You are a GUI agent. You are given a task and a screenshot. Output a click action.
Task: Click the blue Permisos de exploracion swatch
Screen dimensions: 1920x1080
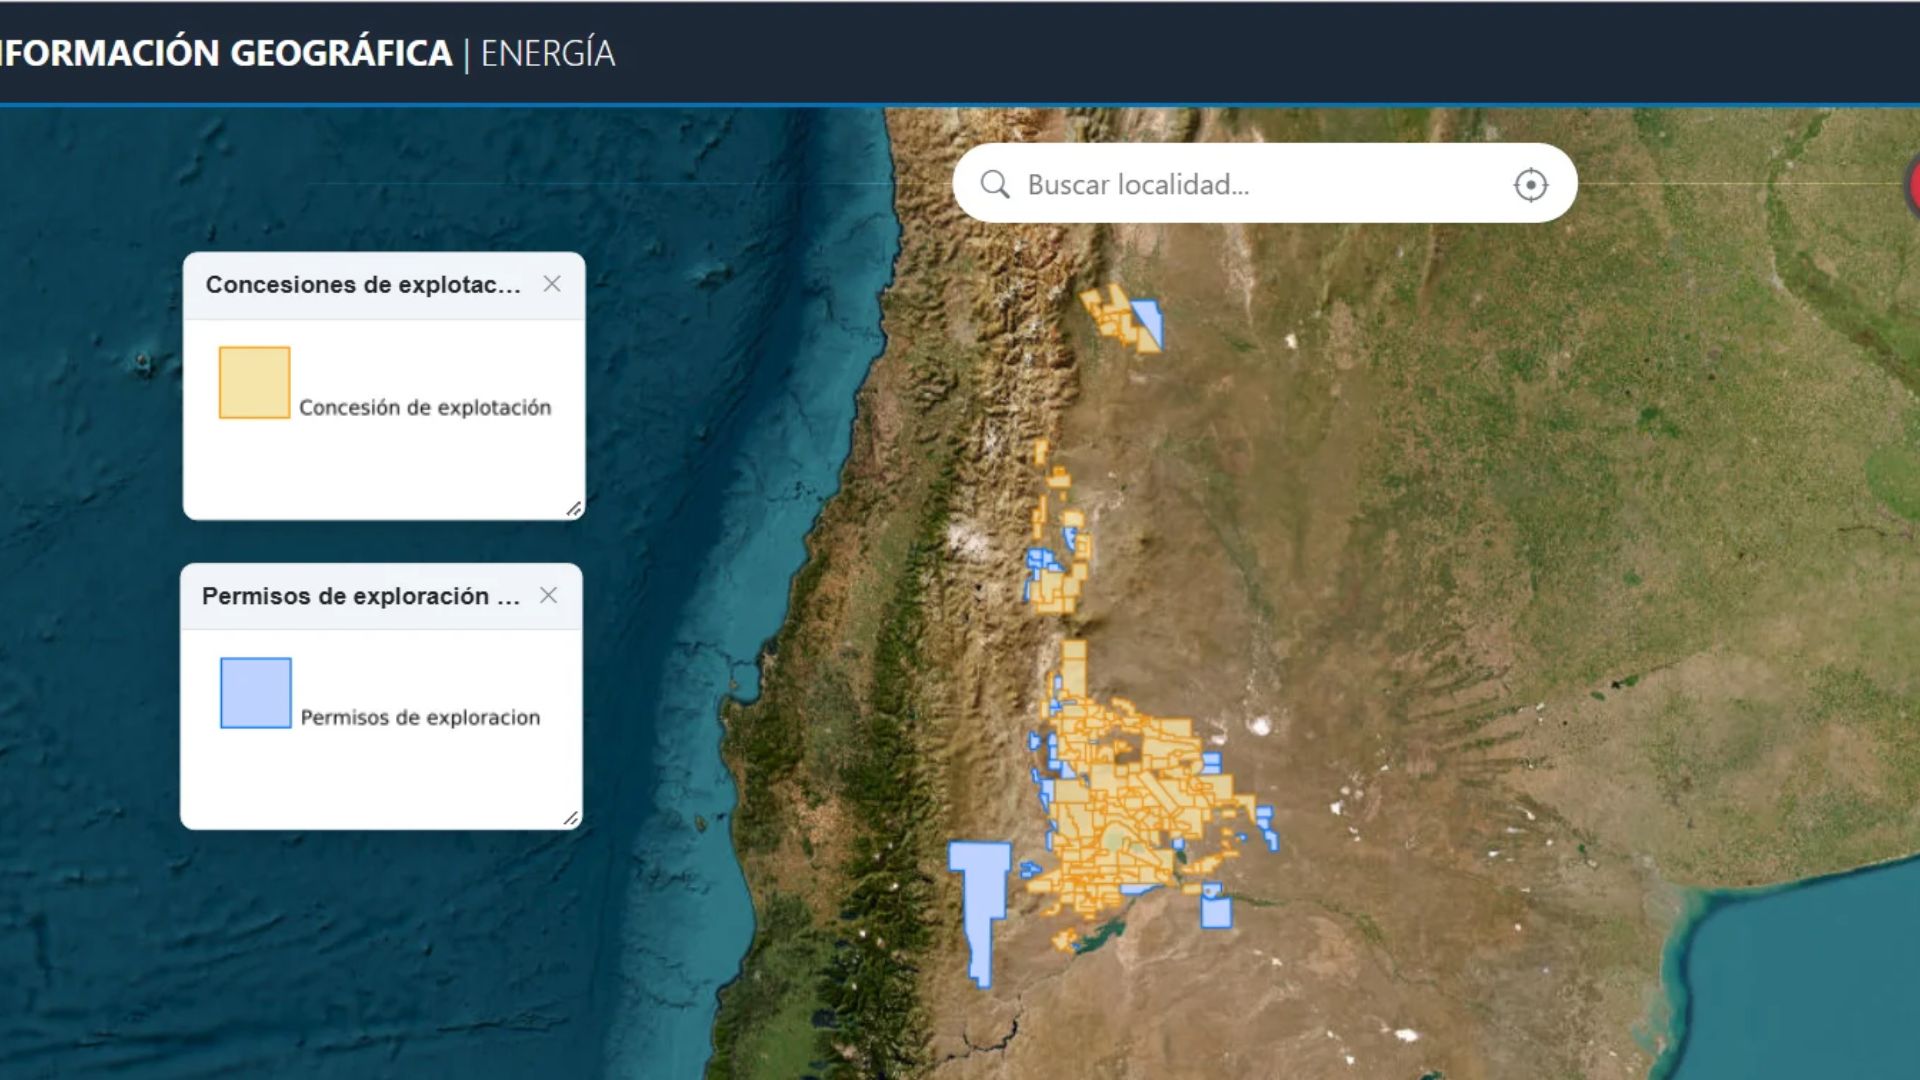tap(255, 692)
